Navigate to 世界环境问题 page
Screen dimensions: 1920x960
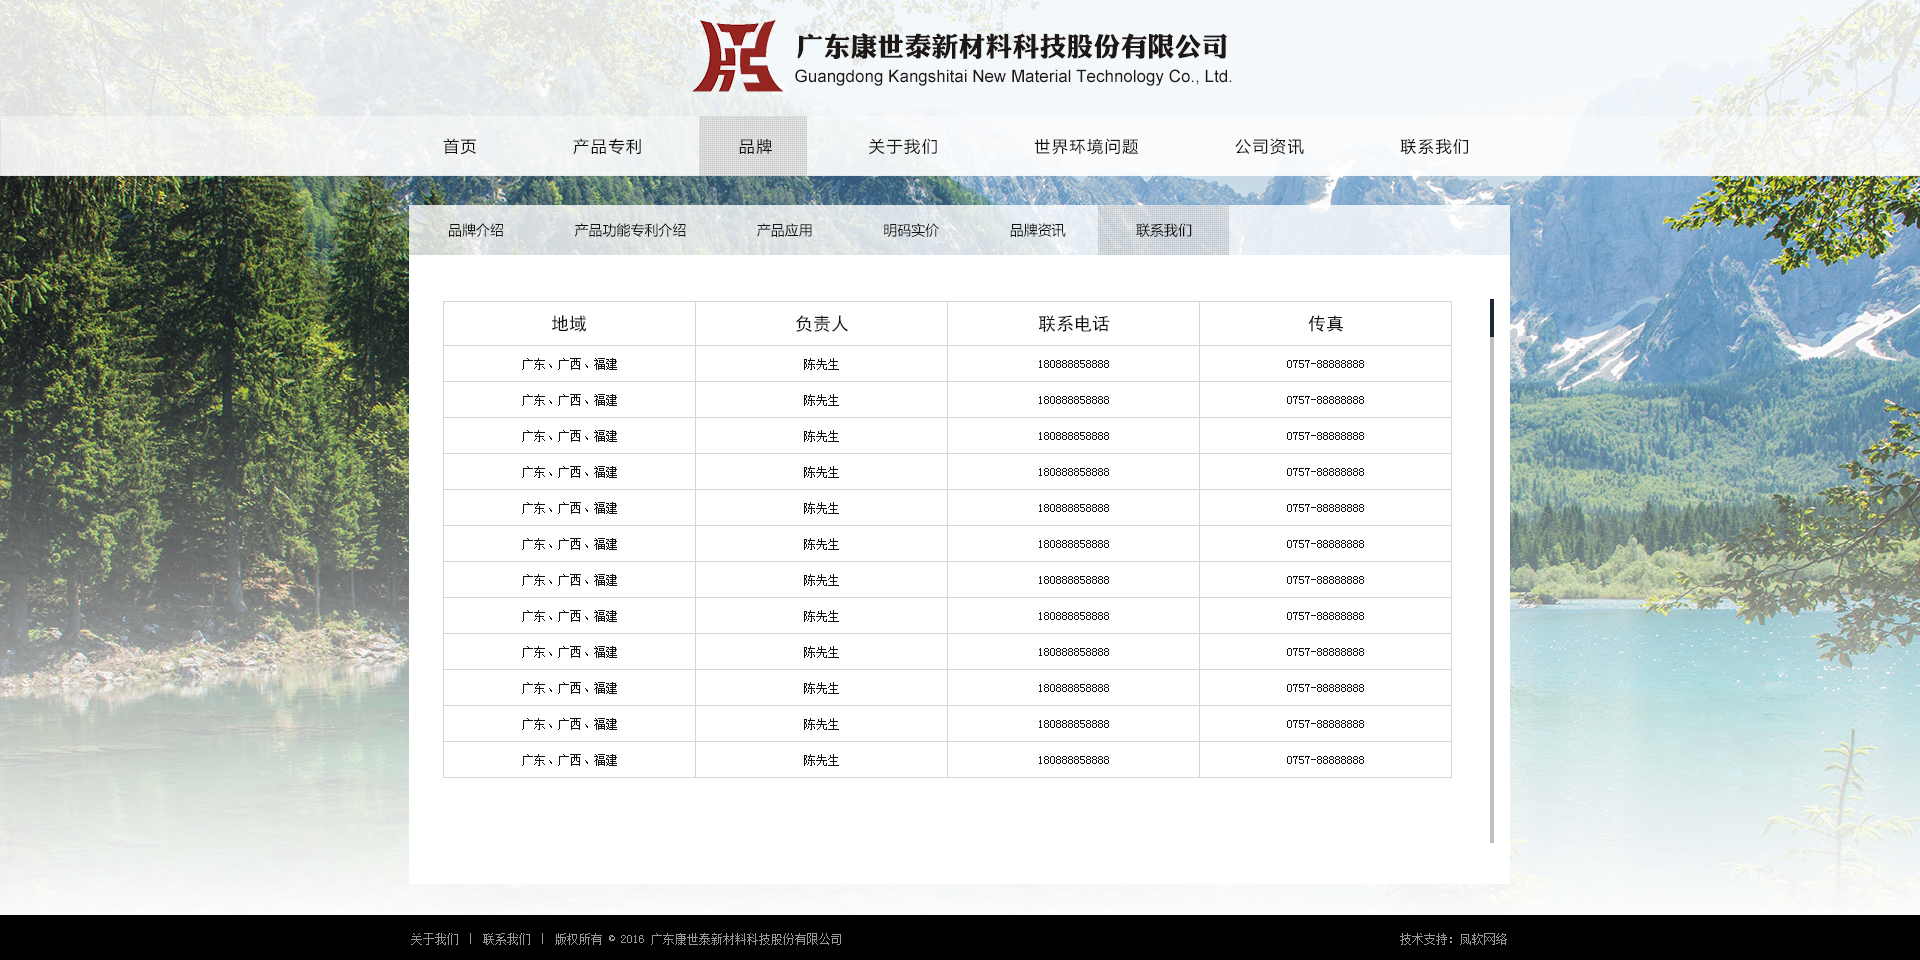point(1086,147)
